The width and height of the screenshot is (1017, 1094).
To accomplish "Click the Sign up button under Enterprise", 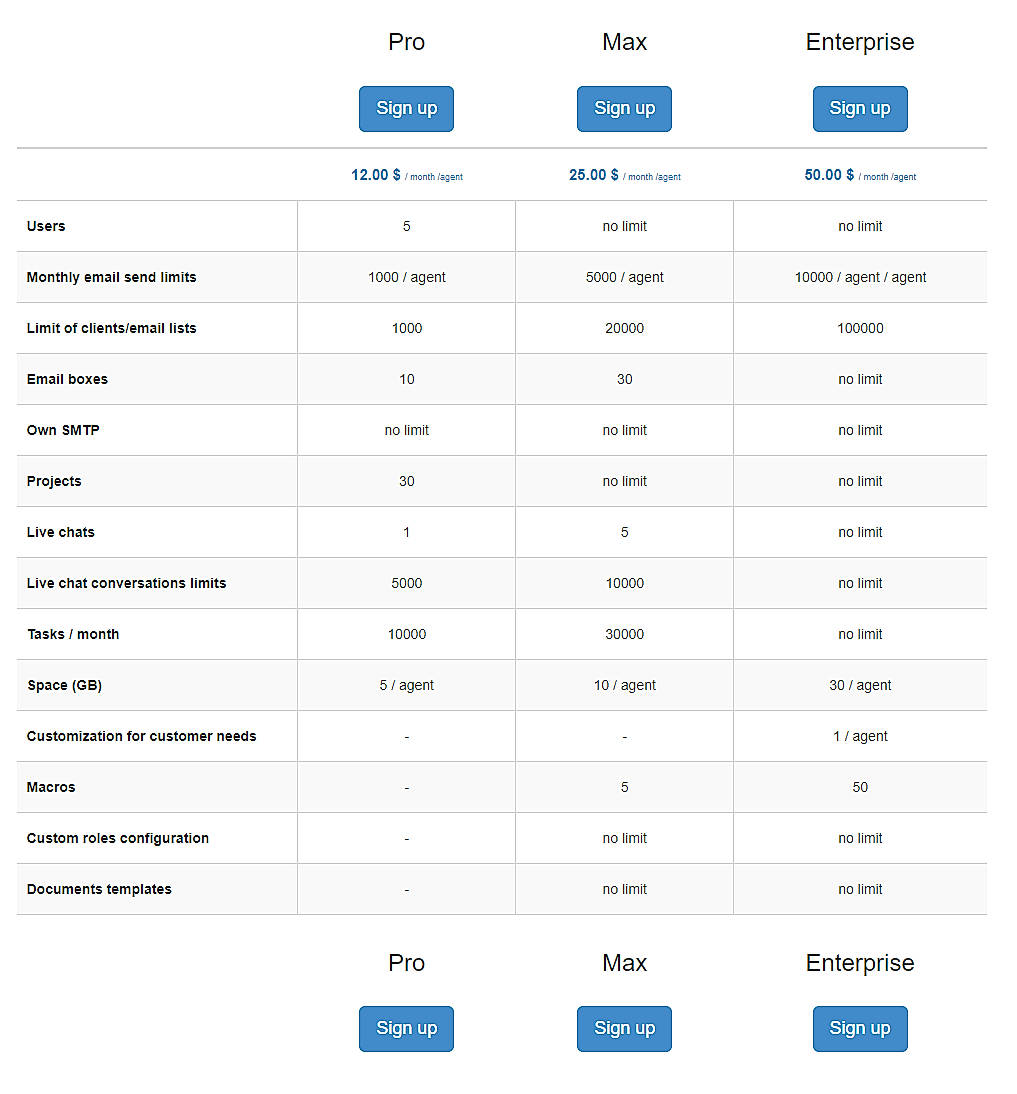I will pyautogui.click(x=860, y=108).
